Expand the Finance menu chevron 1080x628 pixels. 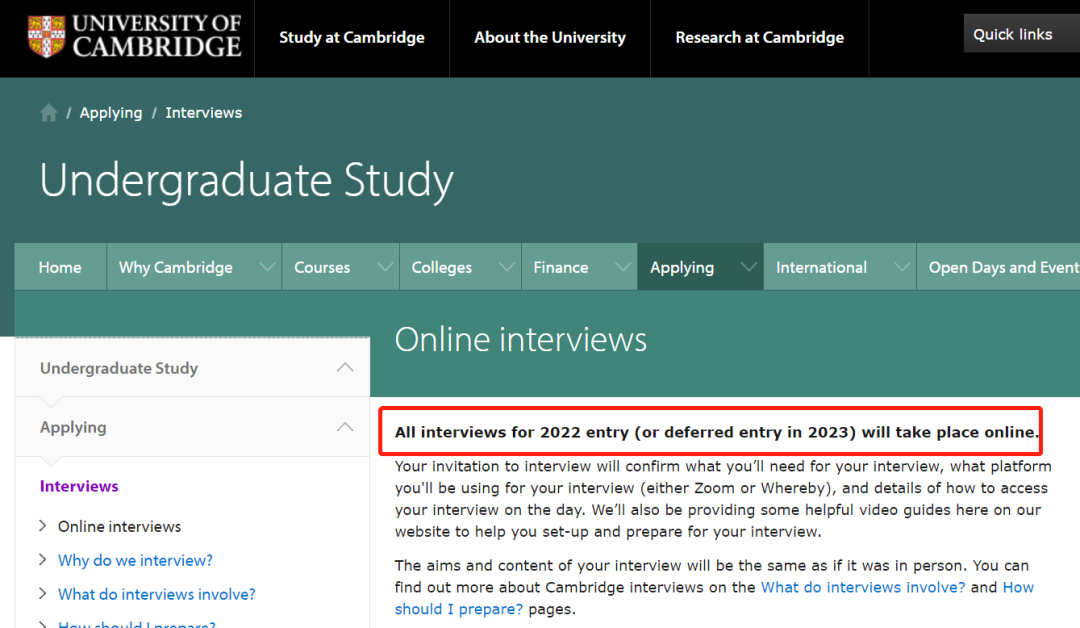(623, 267)
